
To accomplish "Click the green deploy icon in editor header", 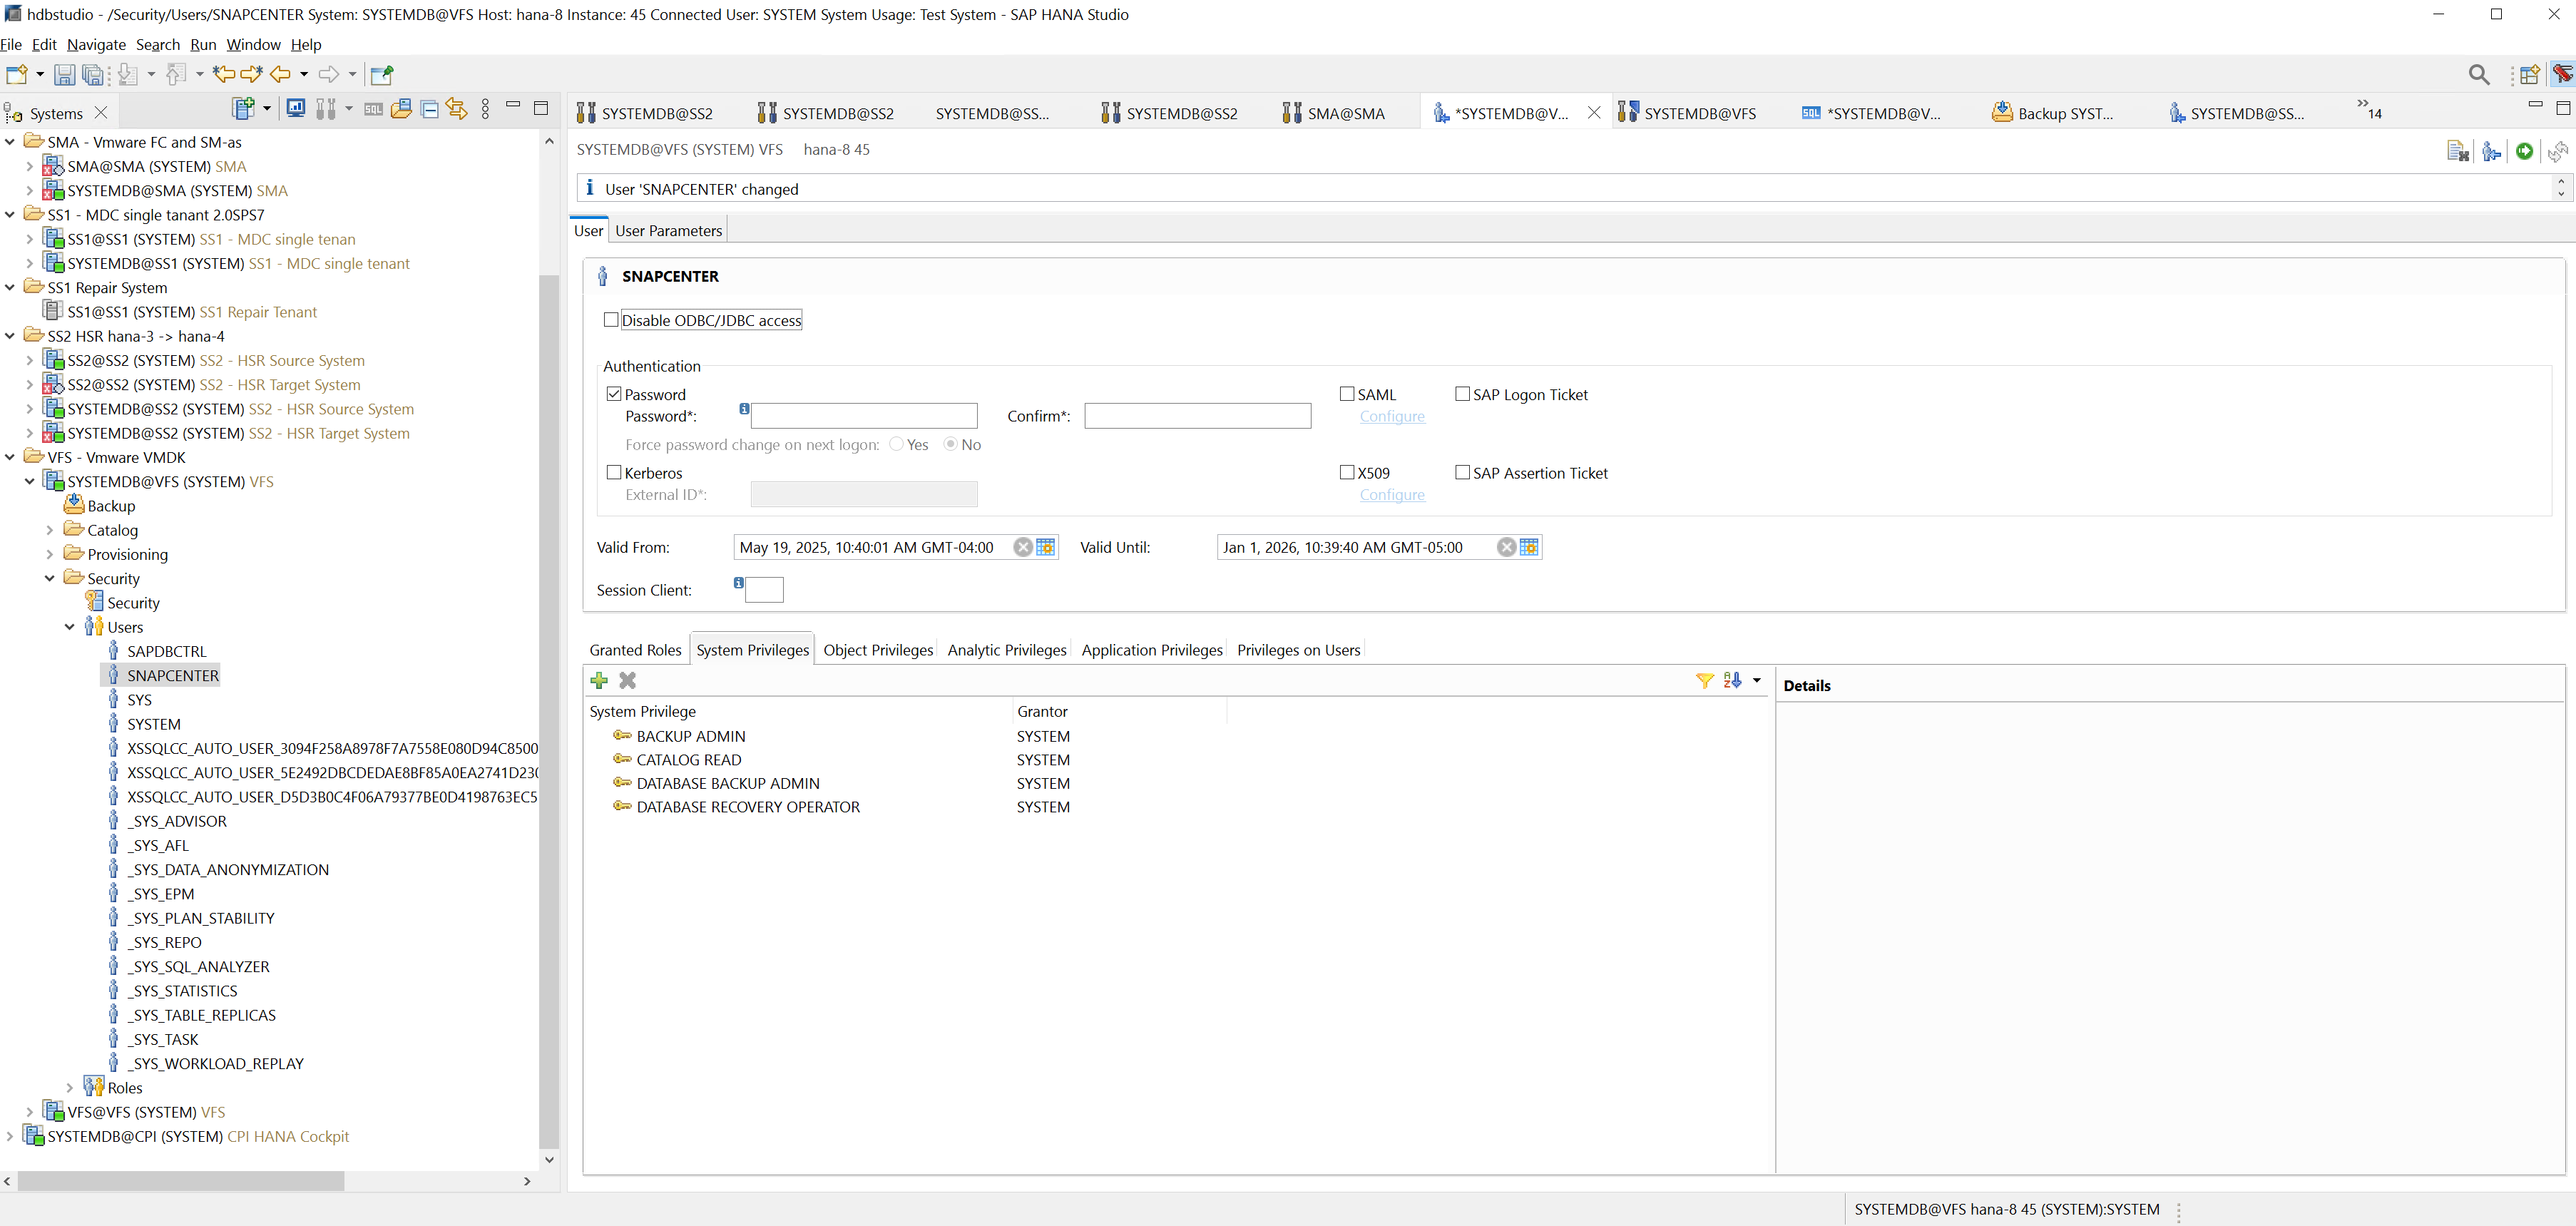I will [x=2524, y=151].
